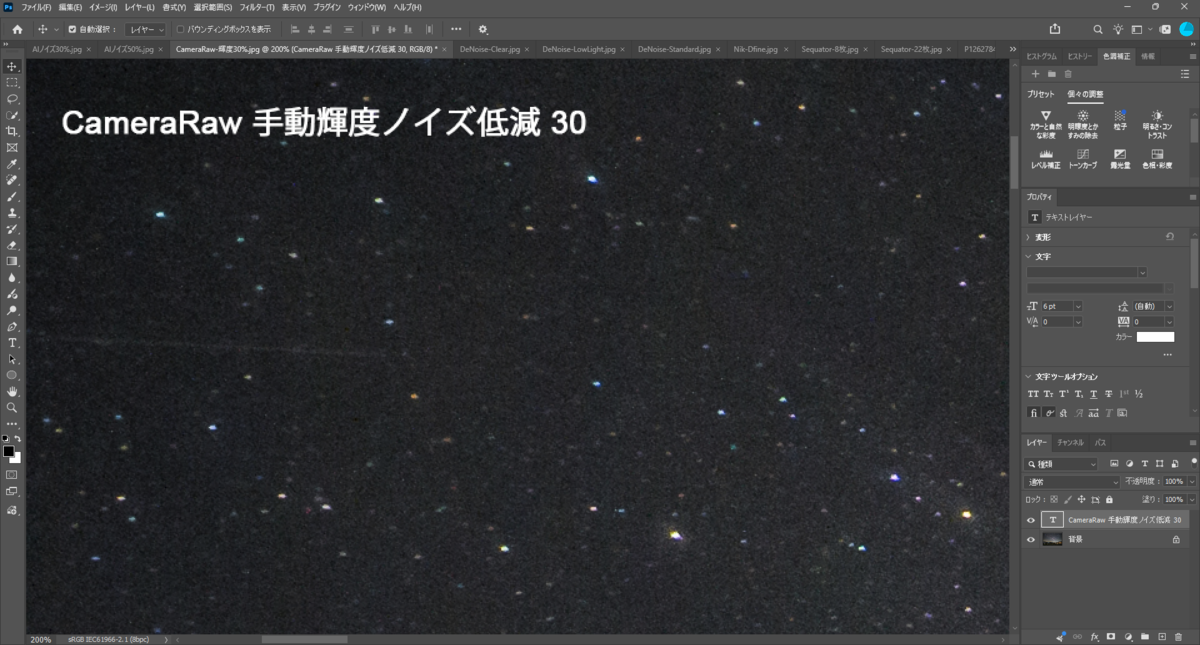Select the Eyedropper tool
The height and width of the screenshot is (645, 1200).
click(12, 164)
